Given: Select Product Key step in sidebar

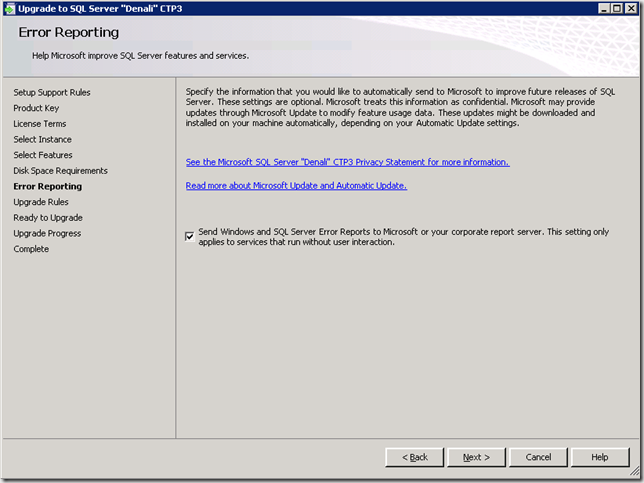Looking at the screenshot, I should click(36, 108).
